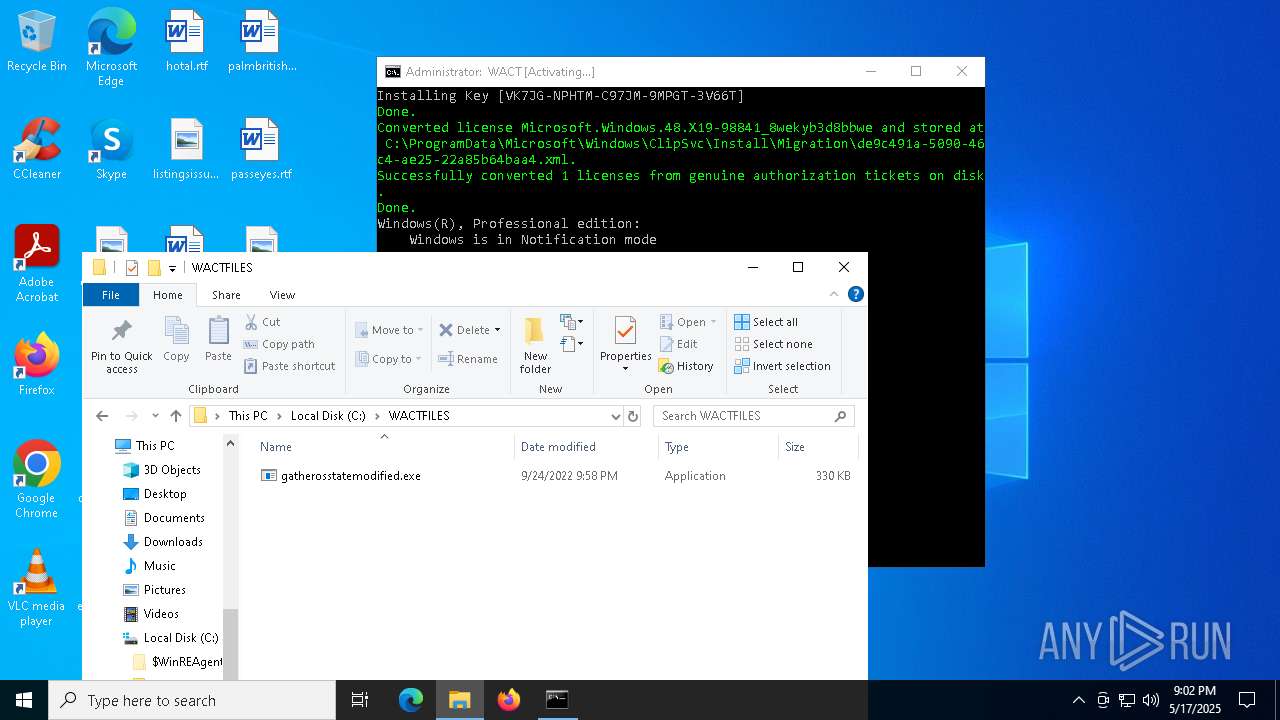Click Local Disk (C:) in address bar
Viewport: 1280px width, 720px height.
[328, 416]
